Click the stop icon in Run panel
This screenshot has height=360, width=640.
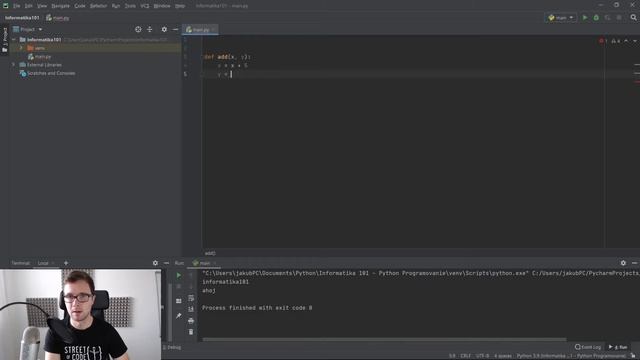coord(178,287)
